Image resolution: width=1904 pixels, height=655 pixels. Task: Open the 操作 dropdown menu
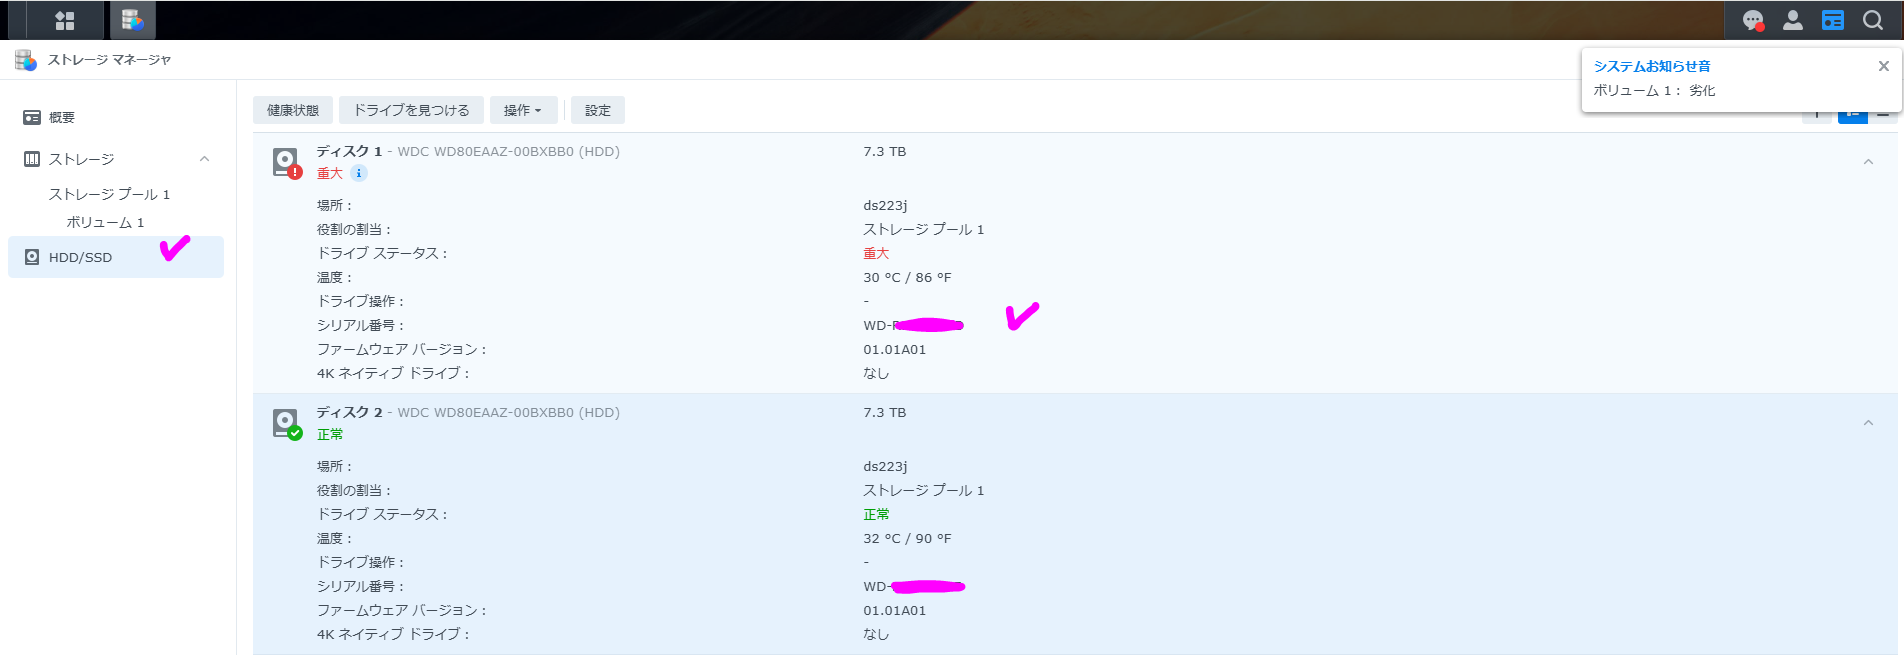click(x=523, y=110)
